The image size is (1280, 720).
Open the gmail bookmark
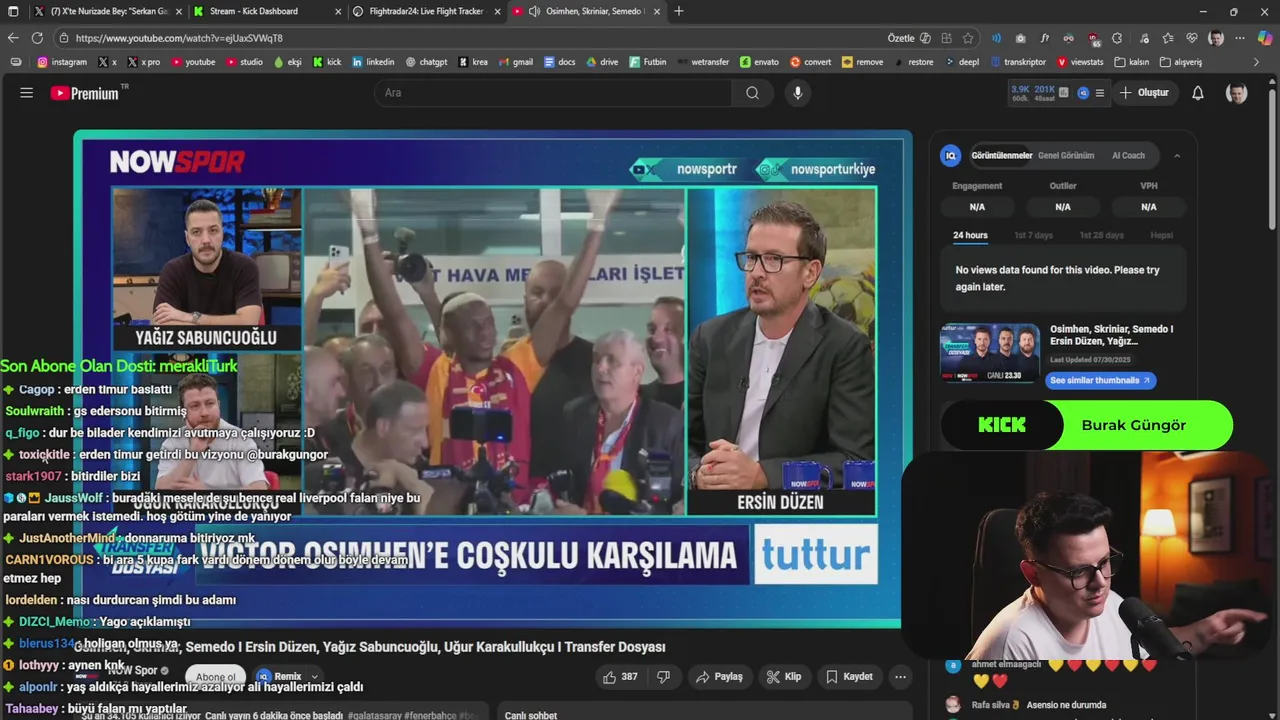(x=515, y=62)
